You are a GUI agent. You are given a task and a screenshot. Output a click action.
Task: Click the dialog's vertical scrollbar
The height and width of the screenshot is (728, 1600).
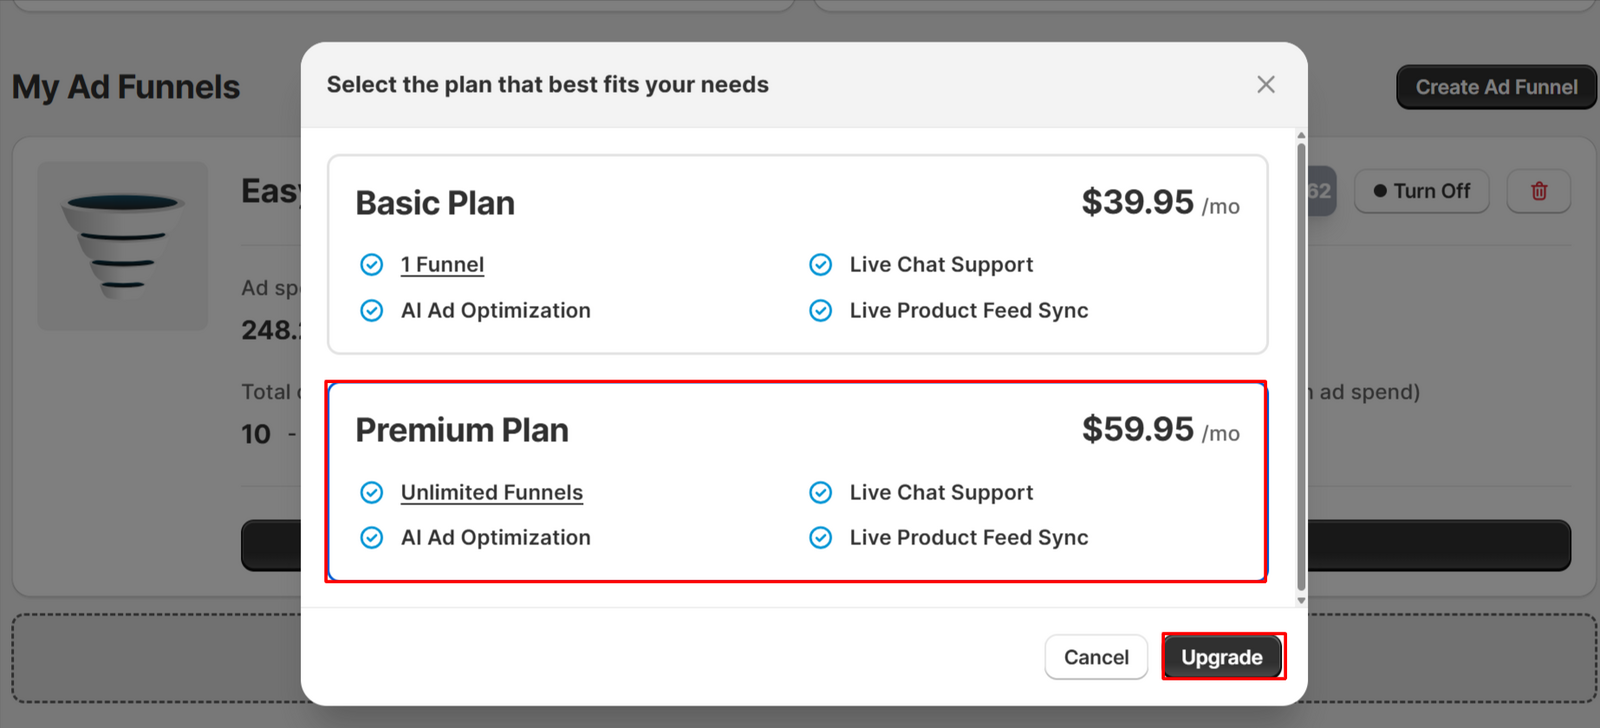[x=1301, y=365]
